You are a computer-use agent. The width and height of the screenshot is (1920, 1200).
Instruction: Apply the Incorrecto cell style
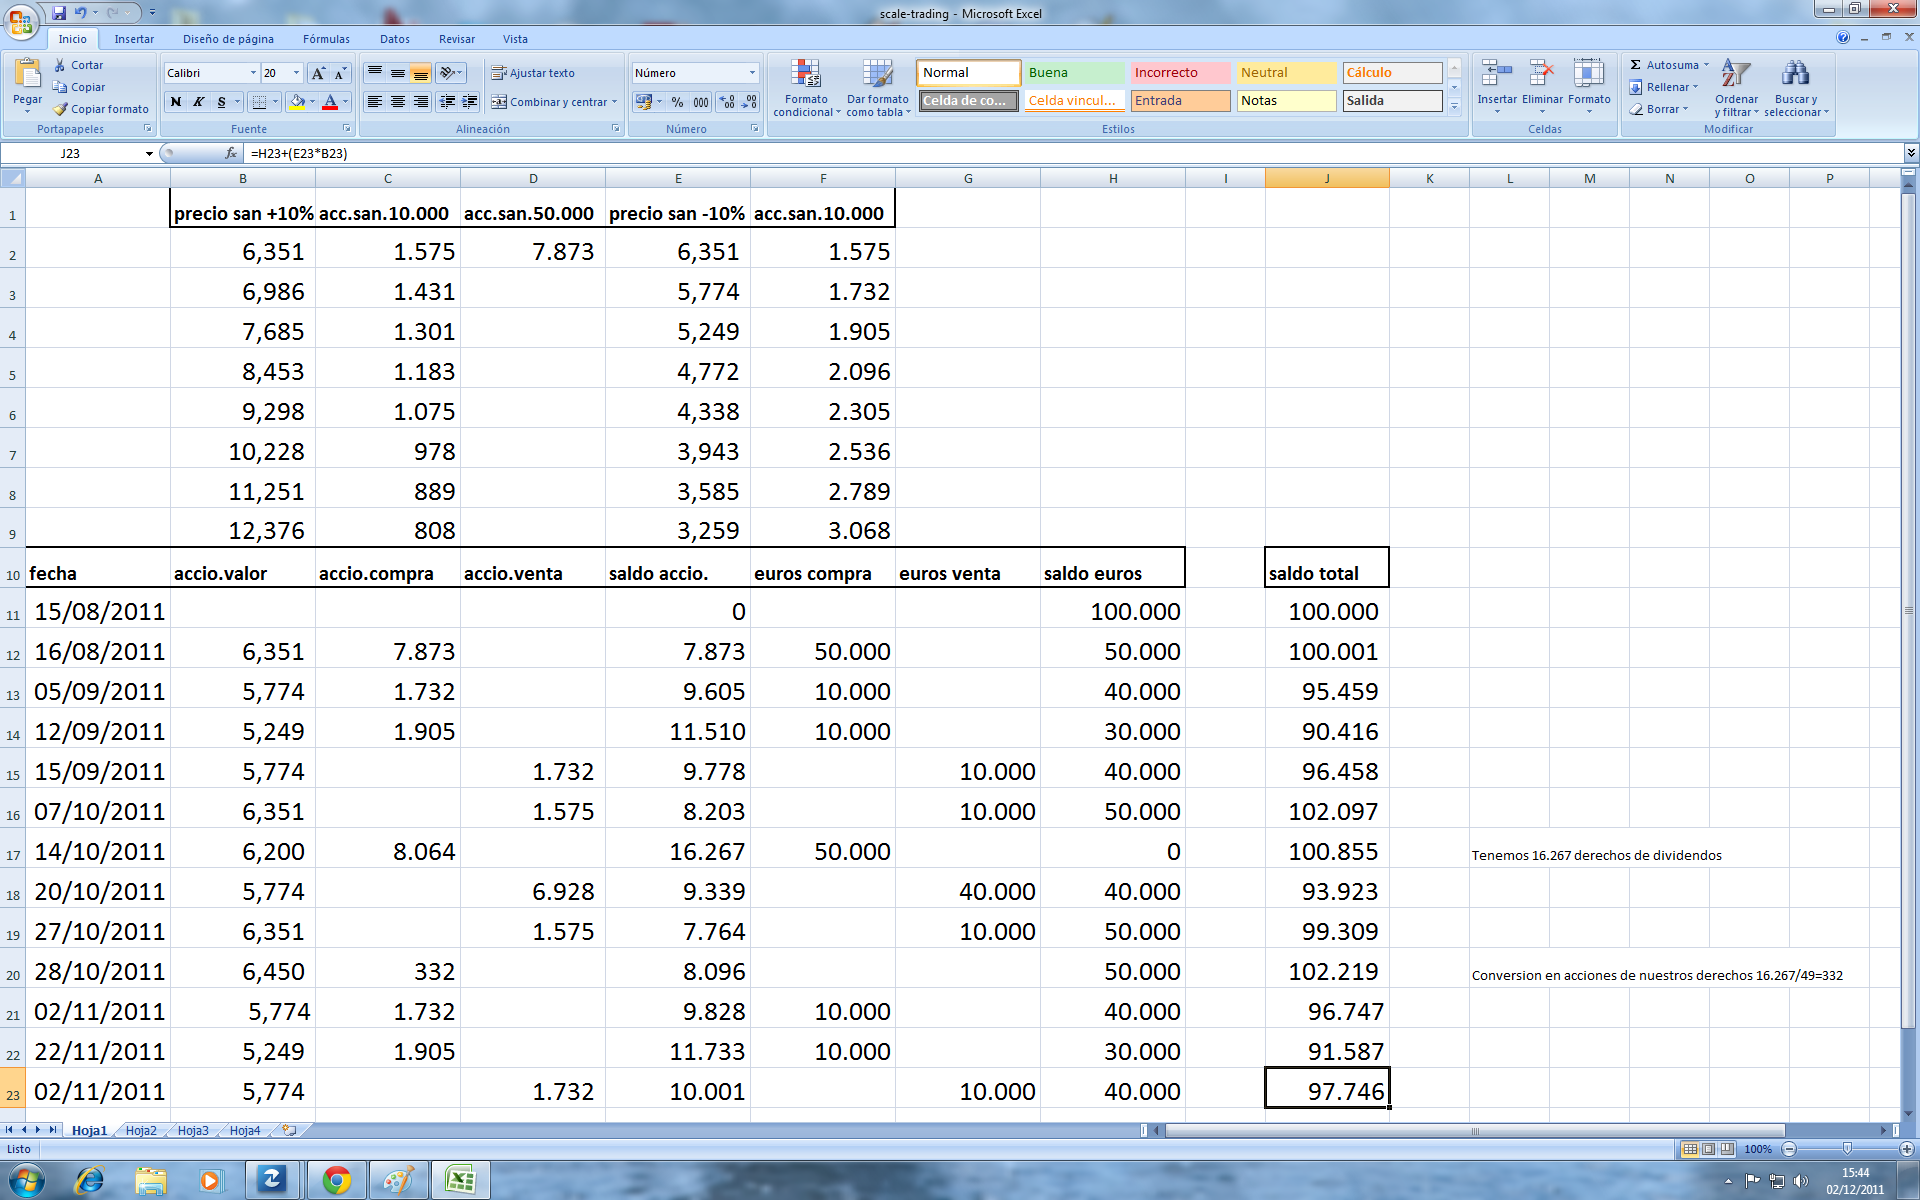(x=1180, y=73)
